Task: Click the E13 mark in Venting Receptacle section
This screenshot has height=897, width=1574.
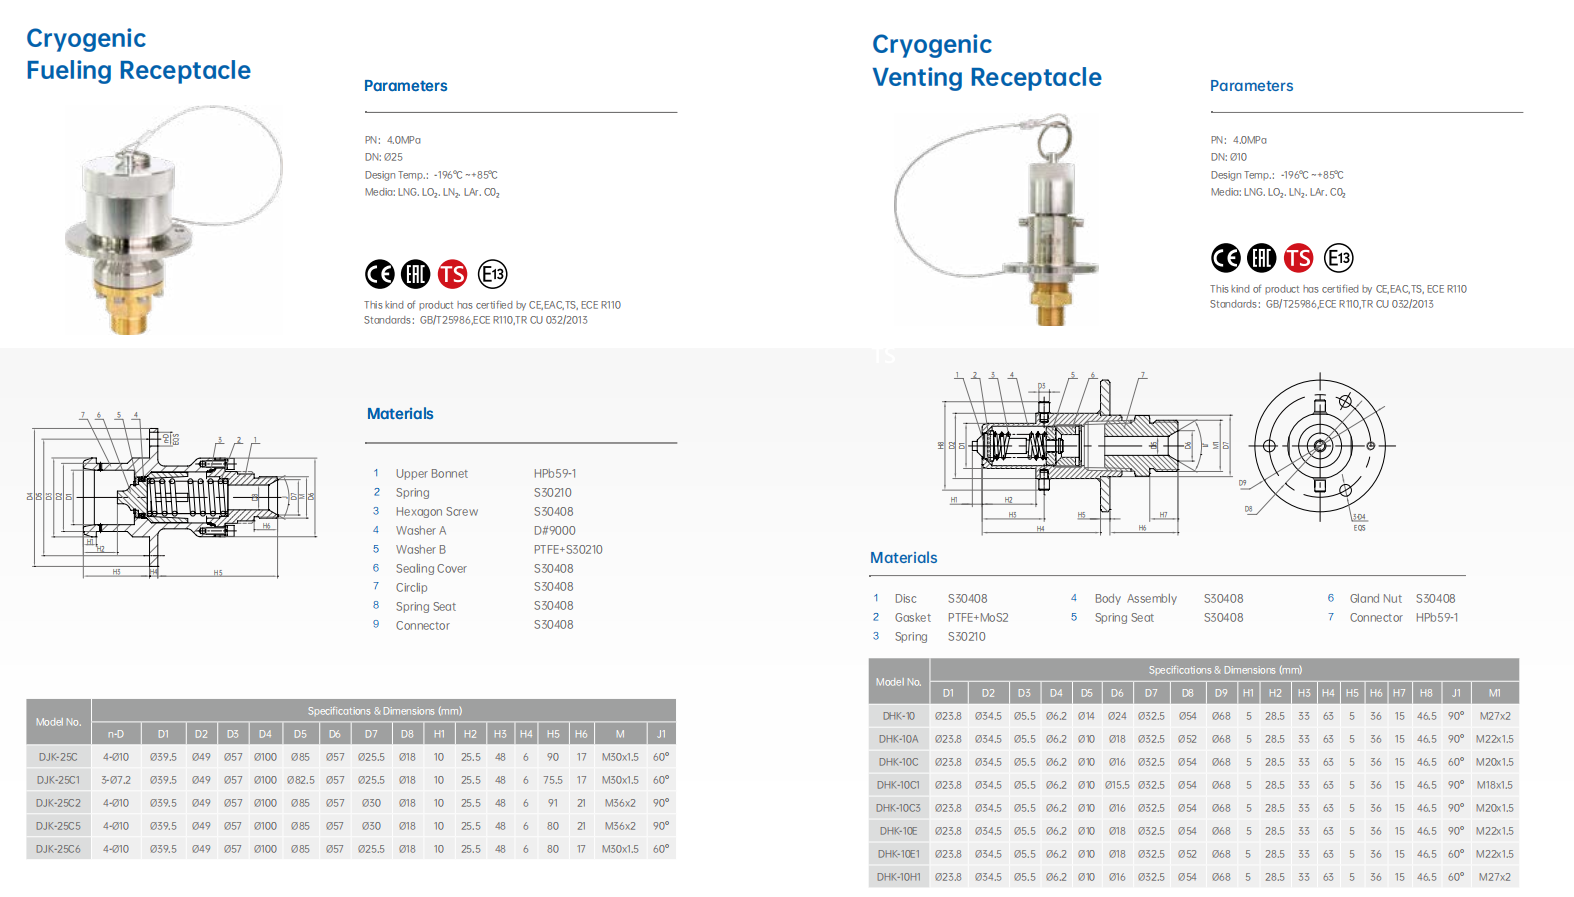Action: pyautogui.click(x=1338, y=258)
